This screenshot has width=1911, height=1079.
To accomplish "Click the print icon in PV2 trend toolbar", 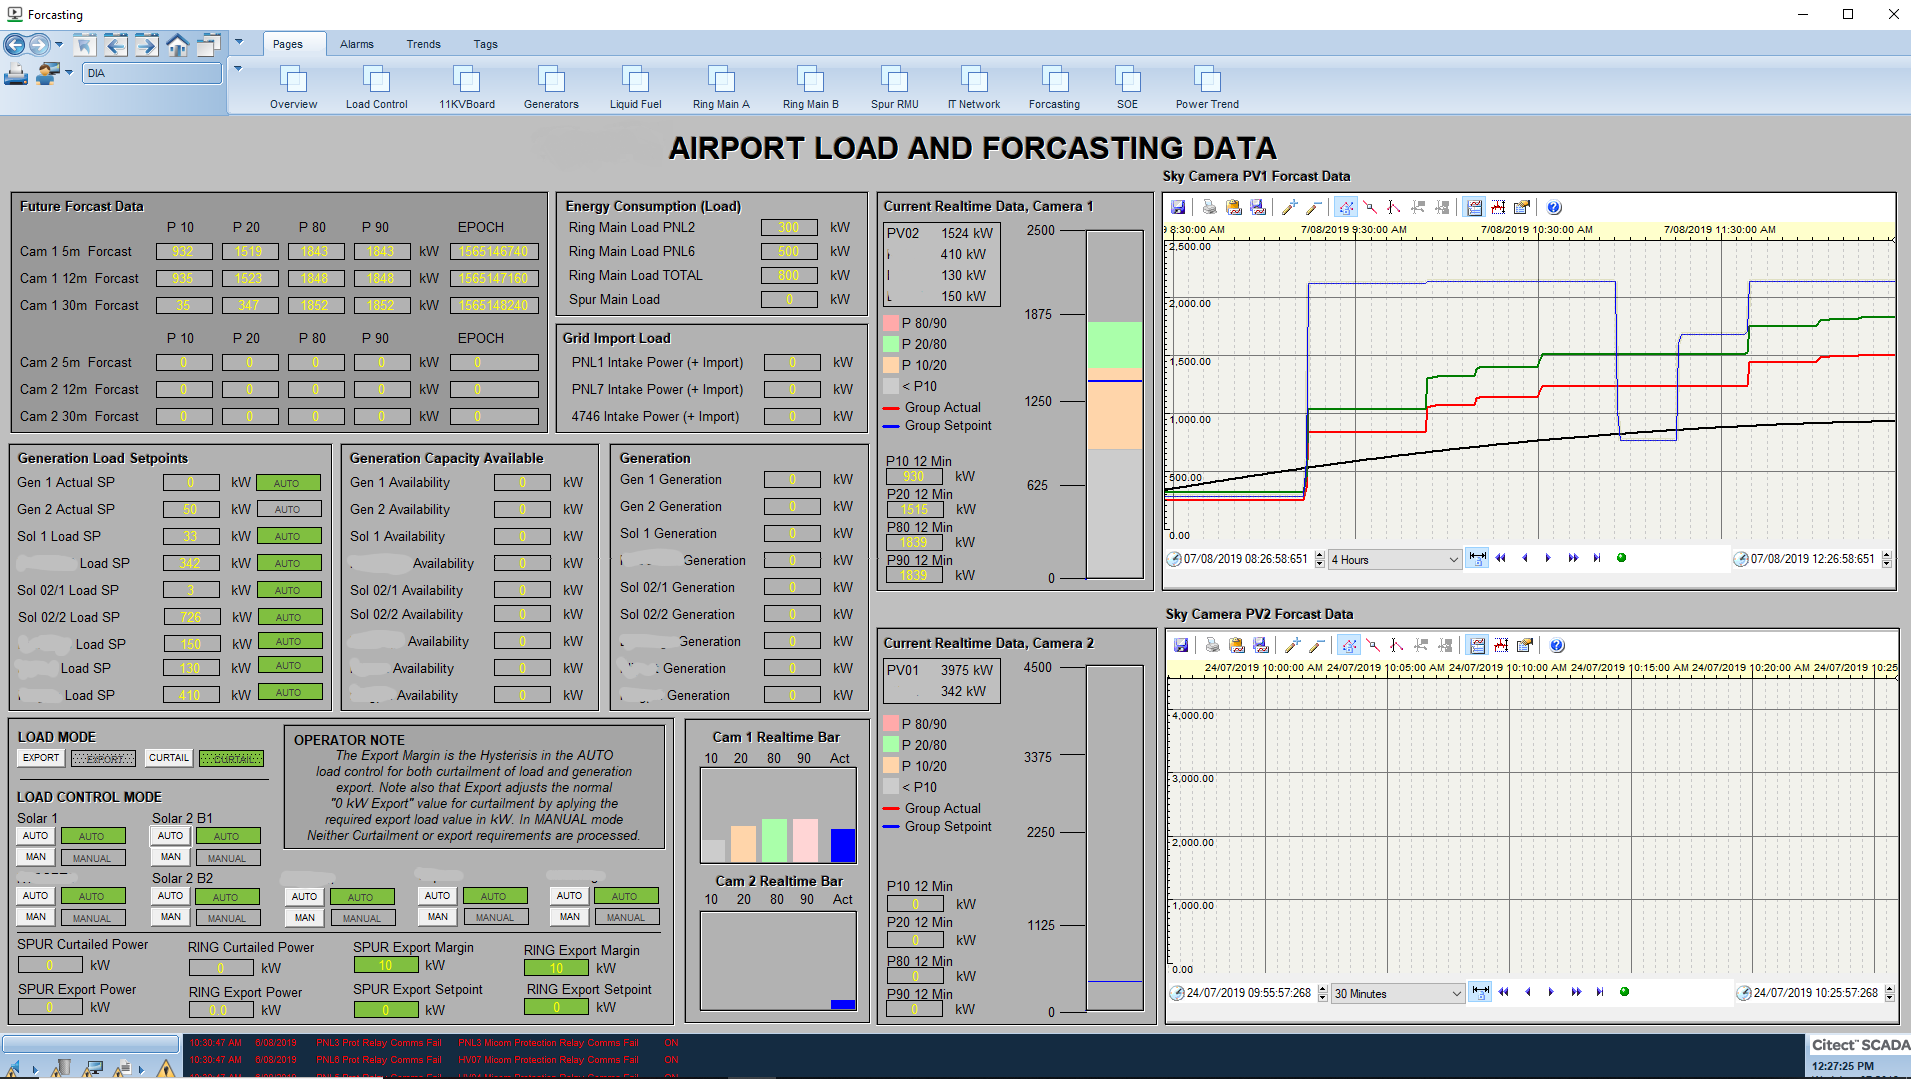I will pyautogui.click(x=1212, y=646).
